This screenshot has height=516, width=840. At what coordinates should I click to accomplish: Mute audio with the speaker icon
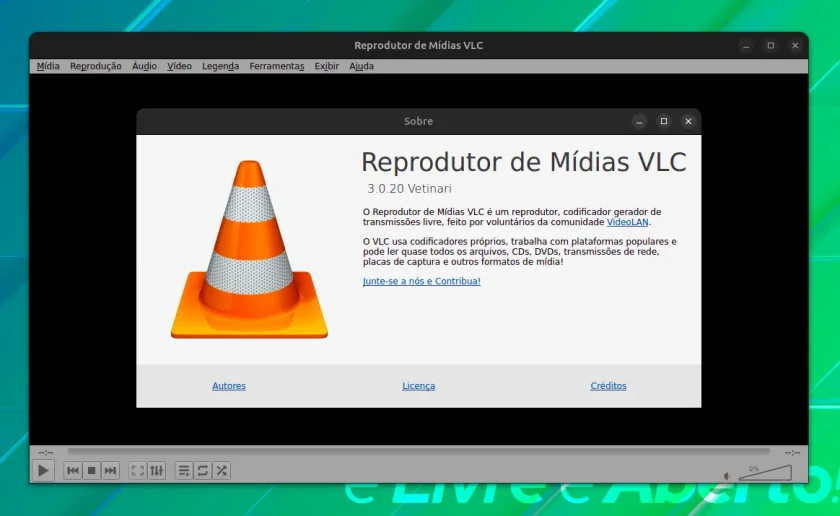pyautogui.click(x=727, y=475)
